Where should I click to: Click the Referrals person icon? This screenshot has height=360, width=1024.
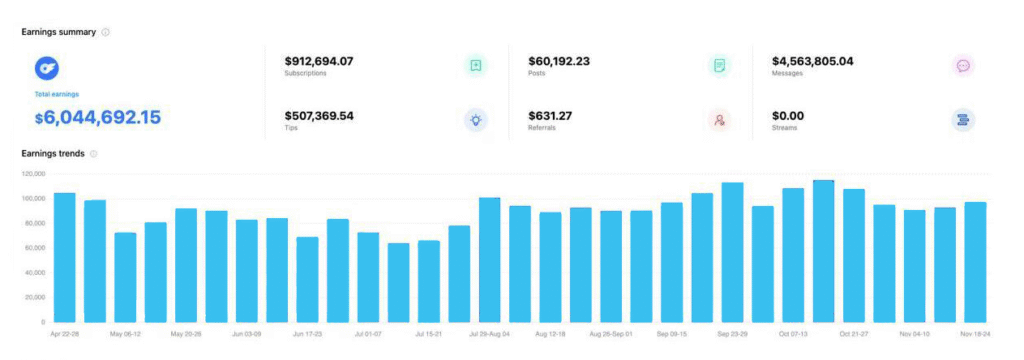pos(720,120)
